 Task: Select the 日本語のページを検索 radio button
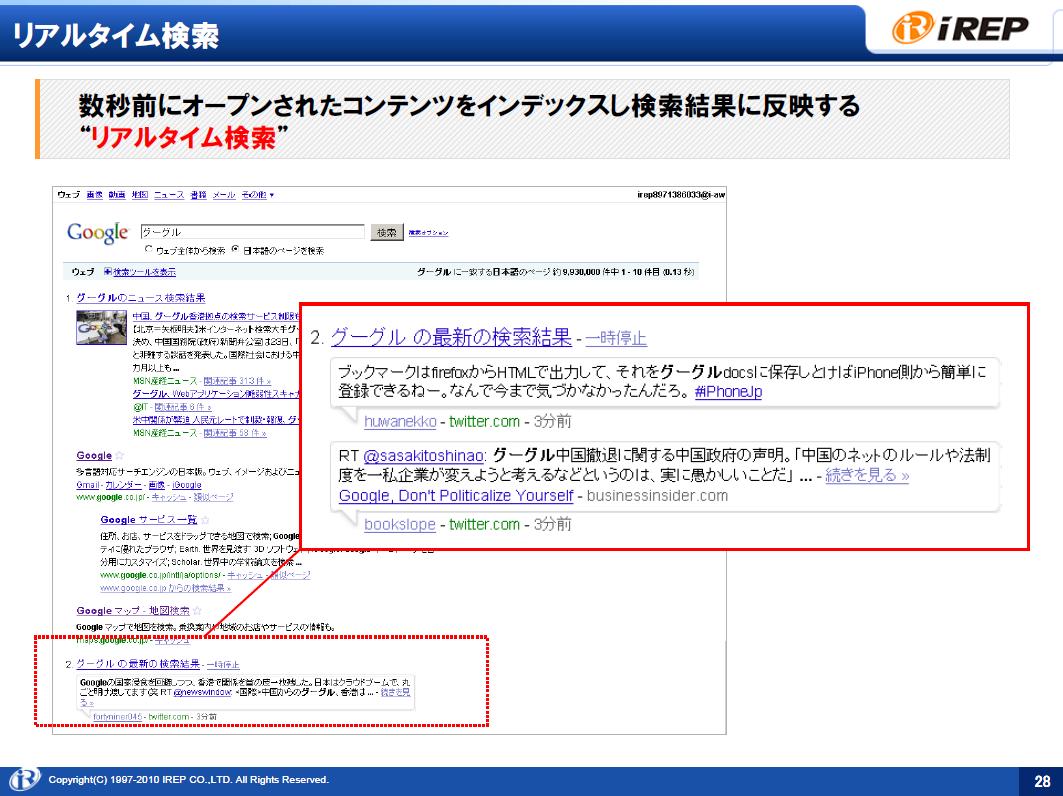coord(235,250)
